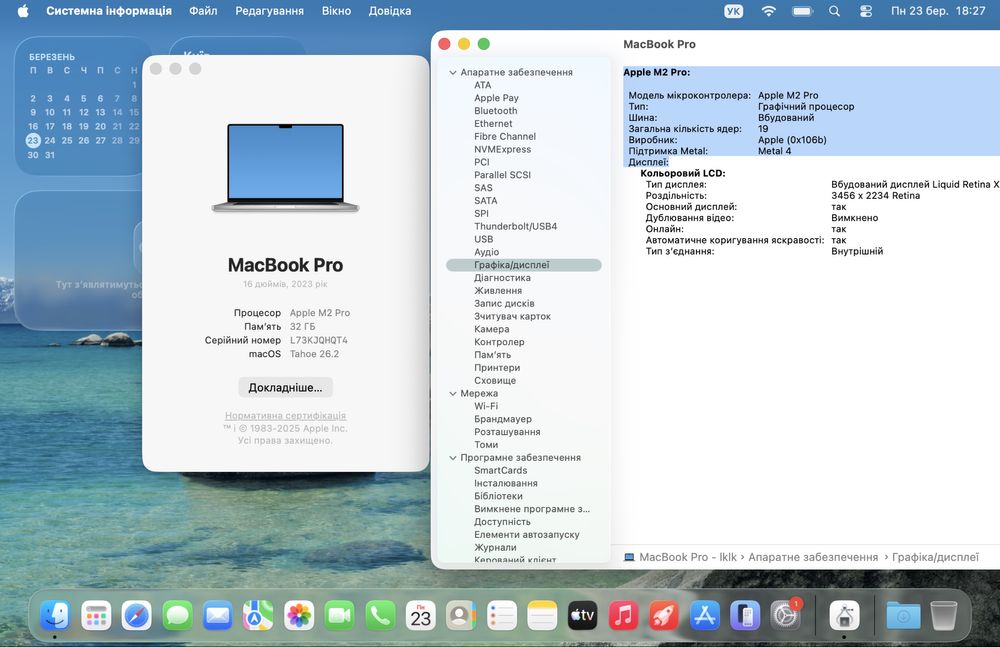Select Камера in the sidebar
Image resolution: width=1000 pixels, height=647 pixels.
tap(492, 329)
